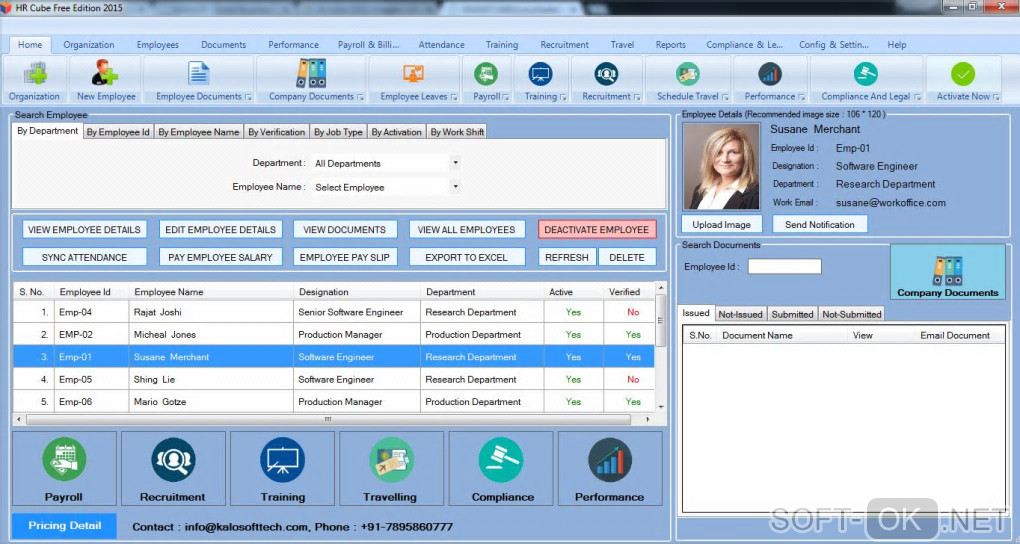1020x544 pixels.
Task: Click the DELETE button
Action: tap(627, 257)
